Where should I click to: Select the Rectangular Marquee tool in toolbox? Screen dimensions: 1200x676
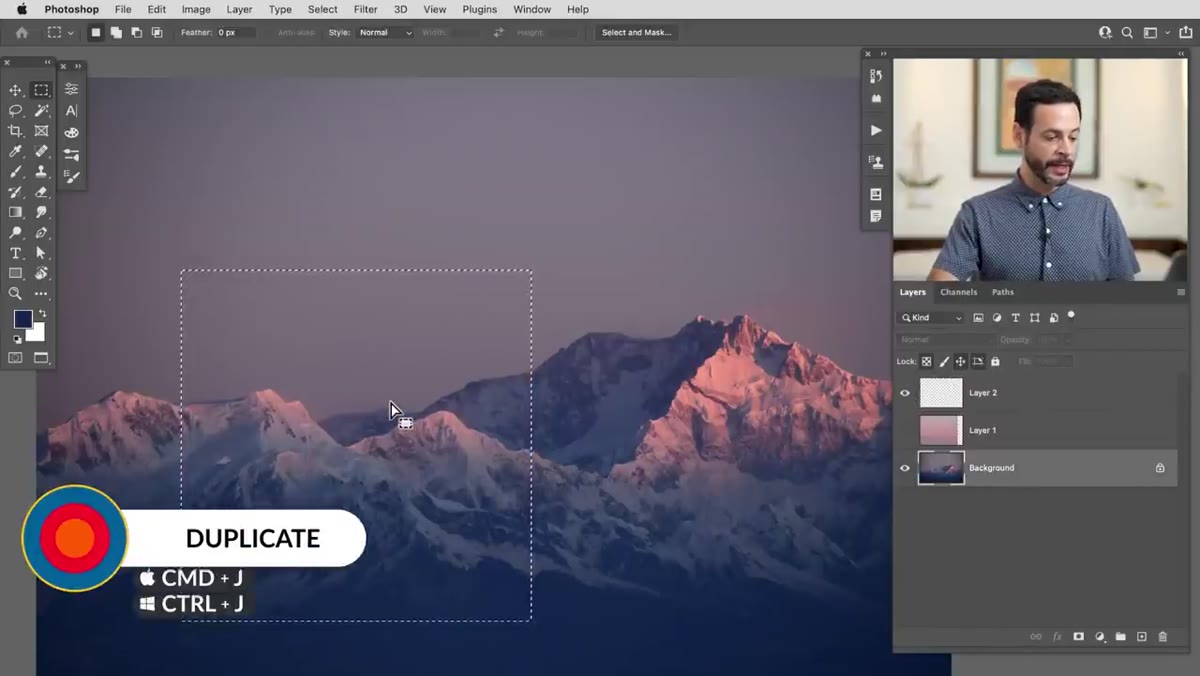(41, 90)
